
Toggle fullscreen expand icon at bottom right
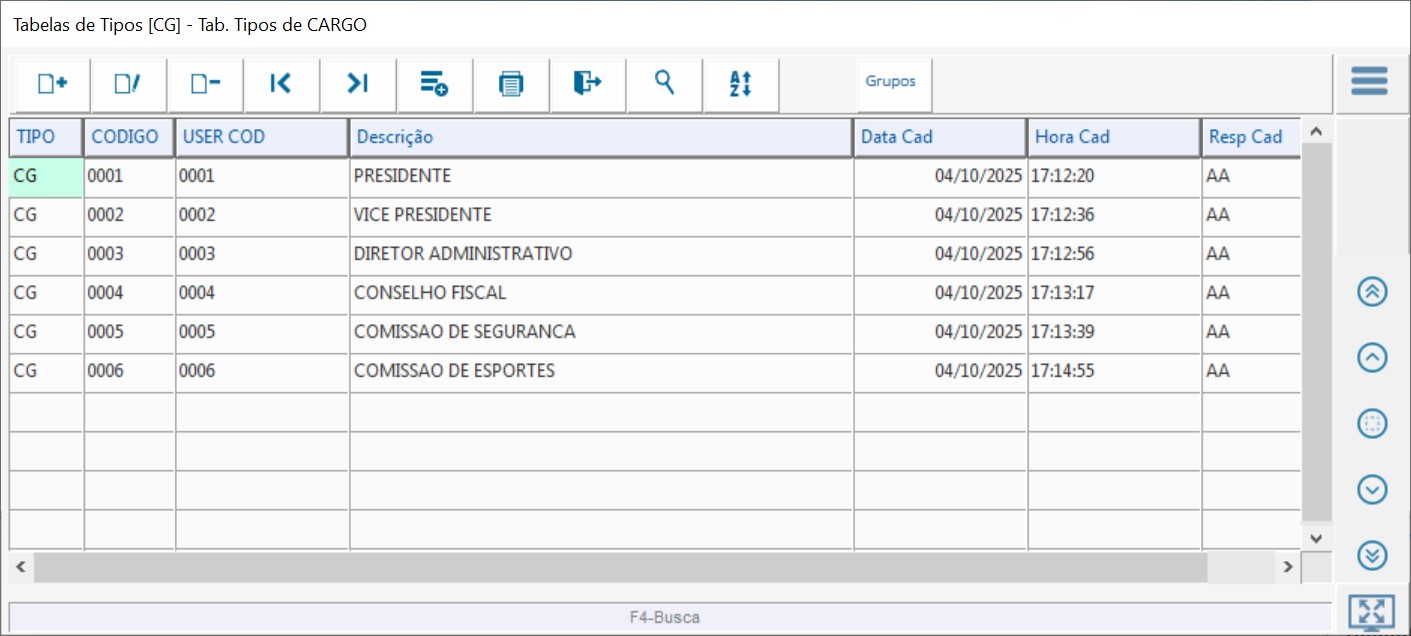tap(1371, 611)
